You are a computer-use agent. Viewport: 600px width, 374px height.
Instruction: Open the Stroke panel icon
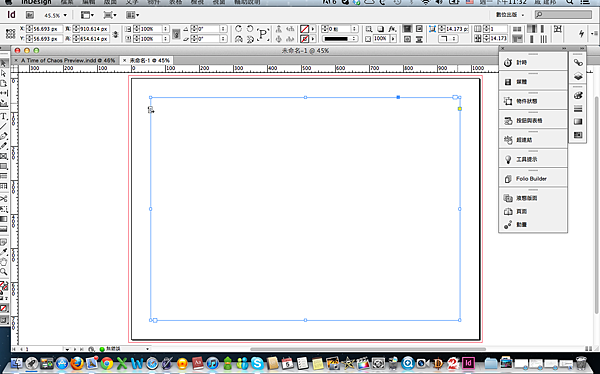coord(578,109)
